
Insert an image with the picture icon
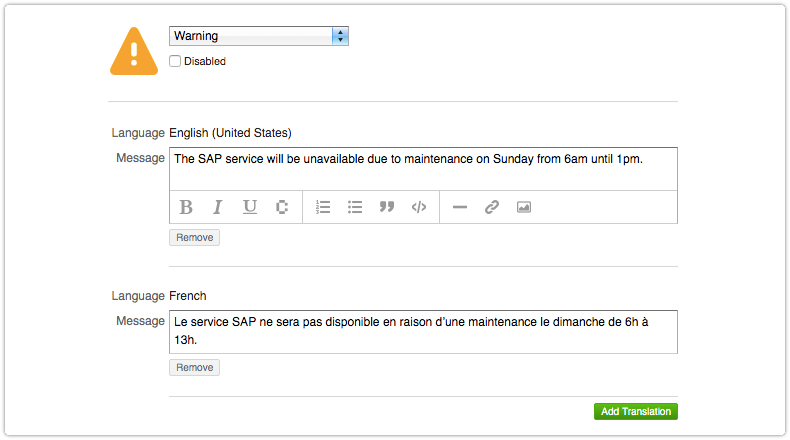tap(524, 207)
